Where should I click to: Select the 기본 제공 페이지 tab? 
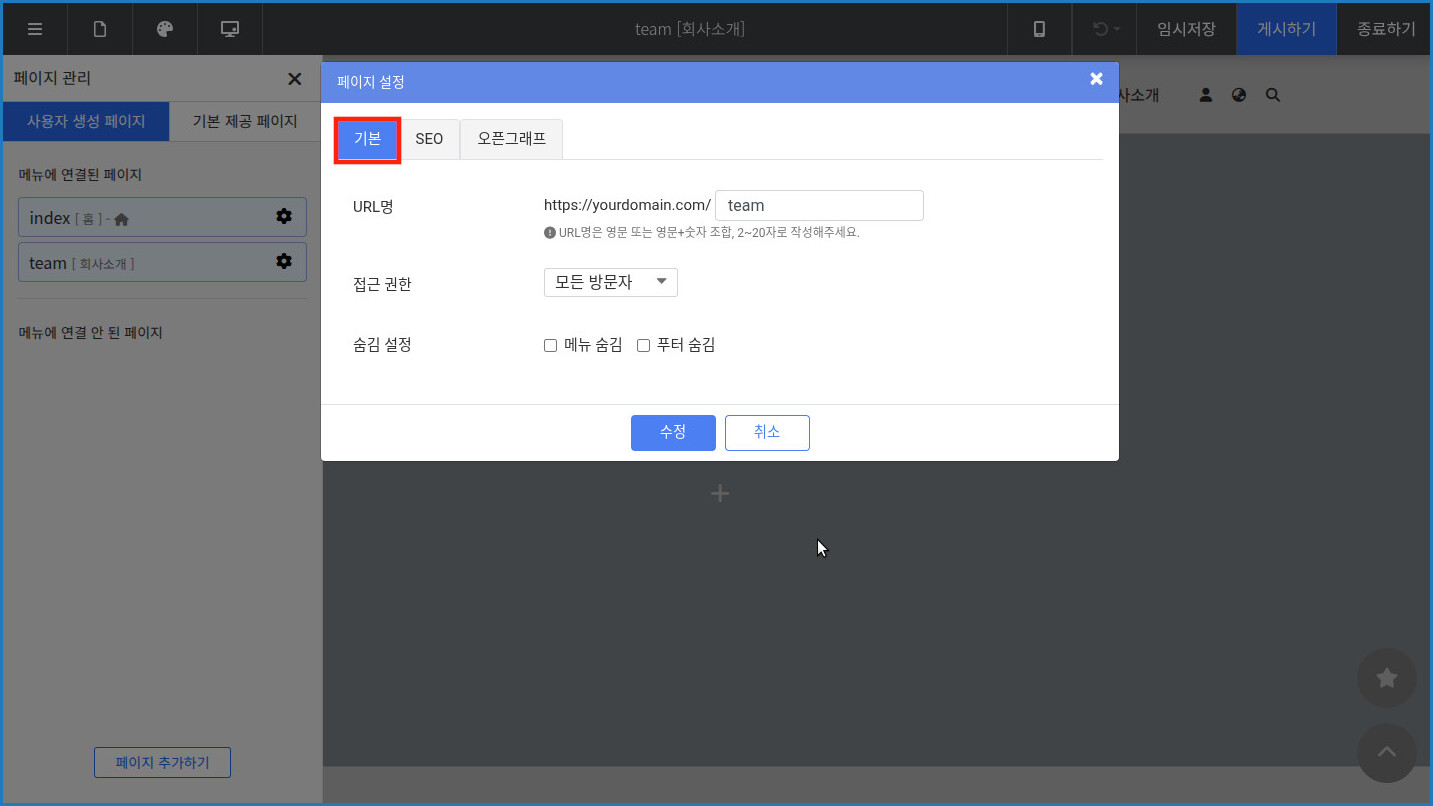(x=245, y=121)
